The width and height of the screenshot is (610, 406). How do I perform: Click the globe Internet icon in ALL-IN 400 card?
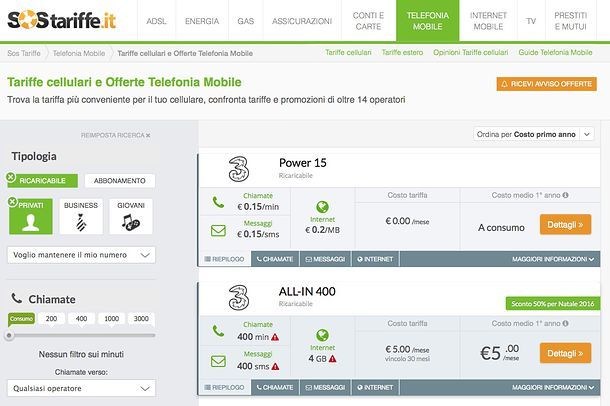[323, 335]
